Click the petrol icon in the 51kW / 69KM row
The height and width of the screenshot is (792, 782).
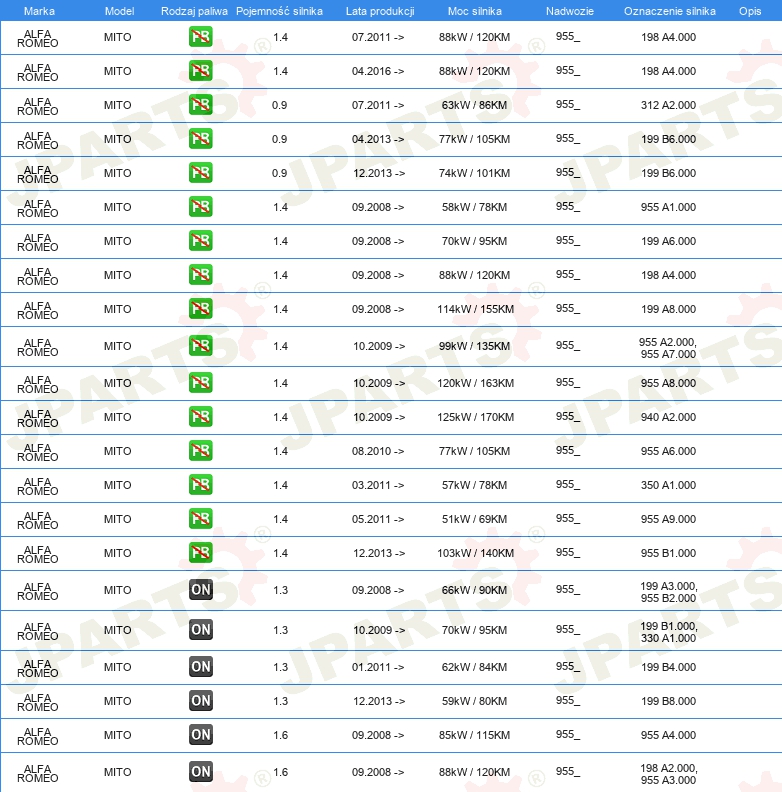pos(200,519)
